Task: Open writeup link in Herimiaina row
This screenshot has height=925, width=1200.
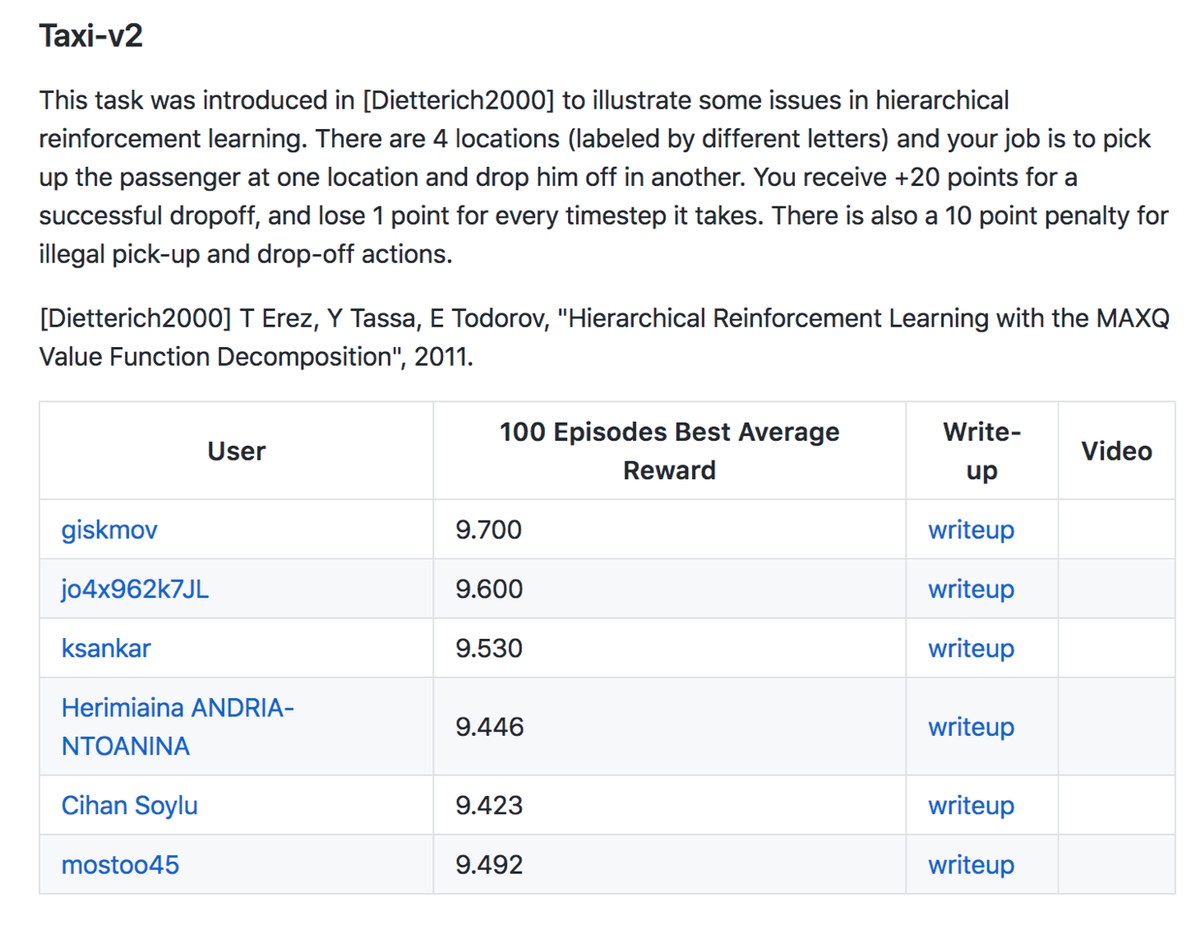Action: click(x=970, y=727)
